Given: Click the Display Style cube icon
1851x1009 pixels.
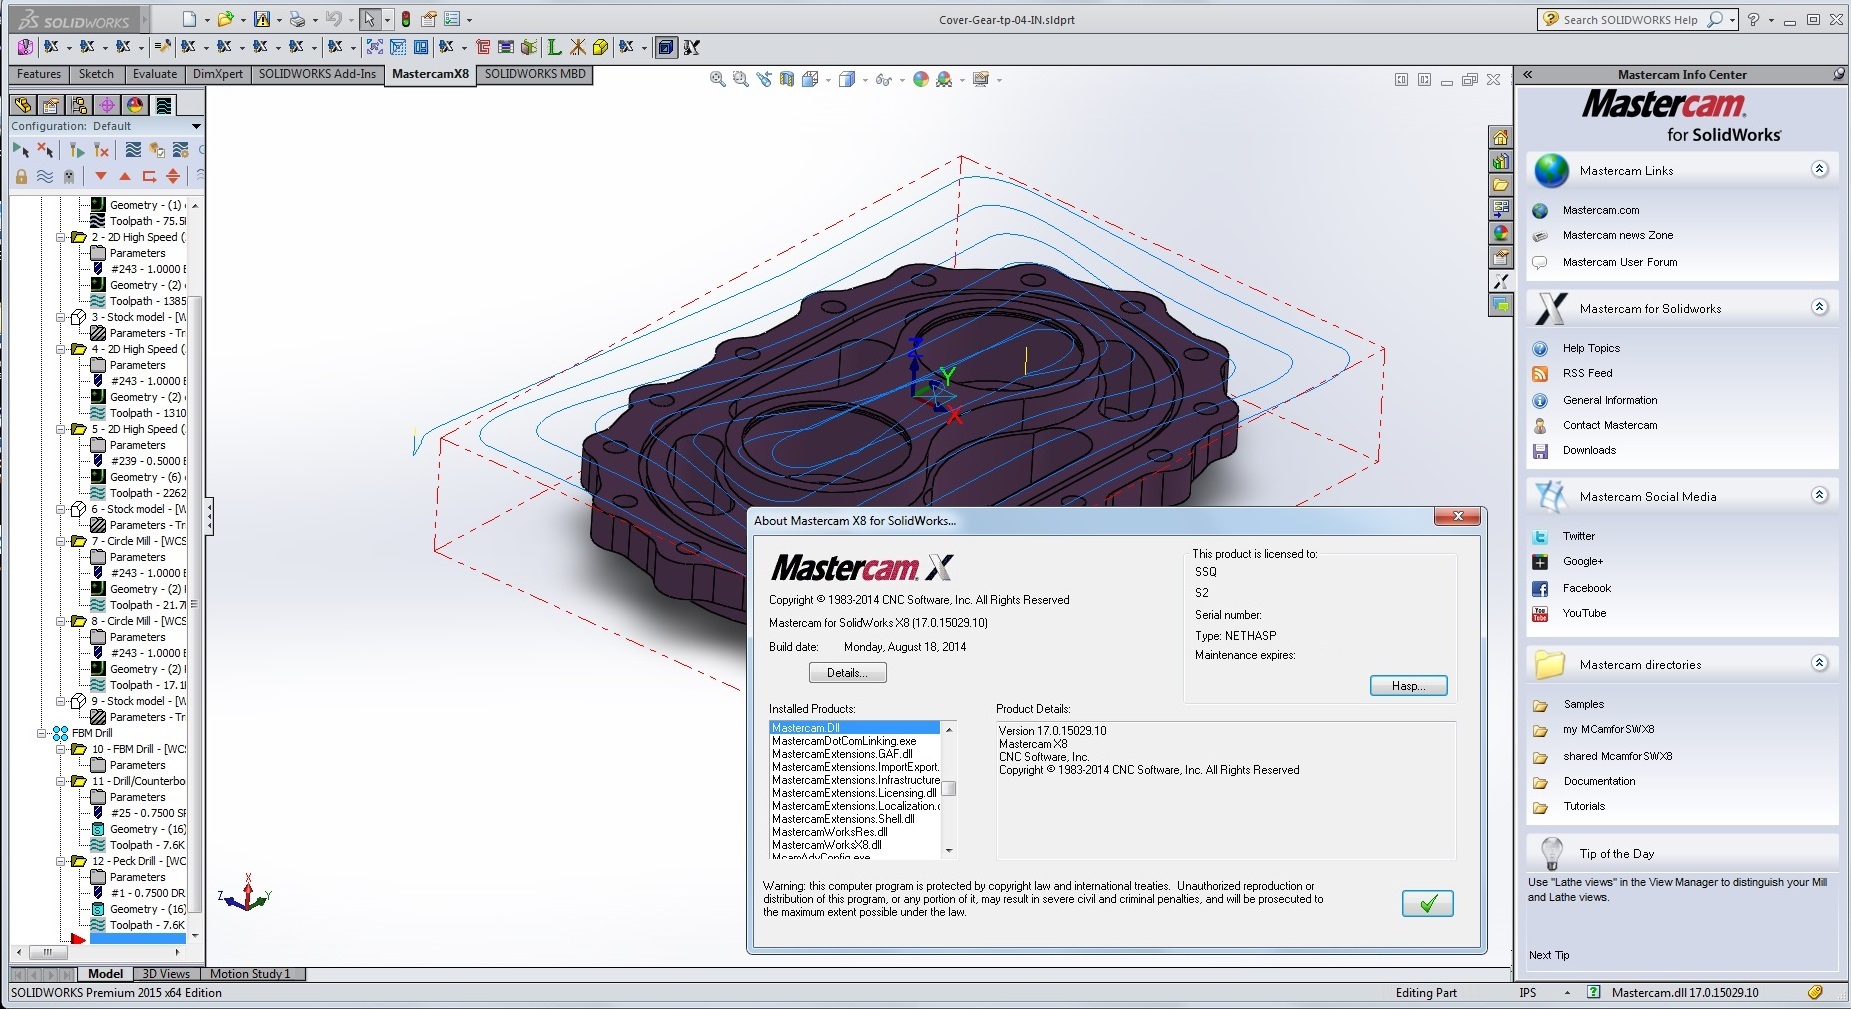Looking at the screenshot, I should coord(846,79).
